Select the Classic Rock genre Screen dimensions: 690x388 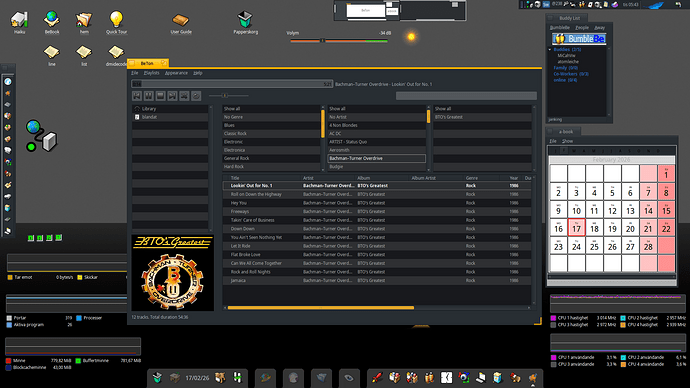coord(272,134)
